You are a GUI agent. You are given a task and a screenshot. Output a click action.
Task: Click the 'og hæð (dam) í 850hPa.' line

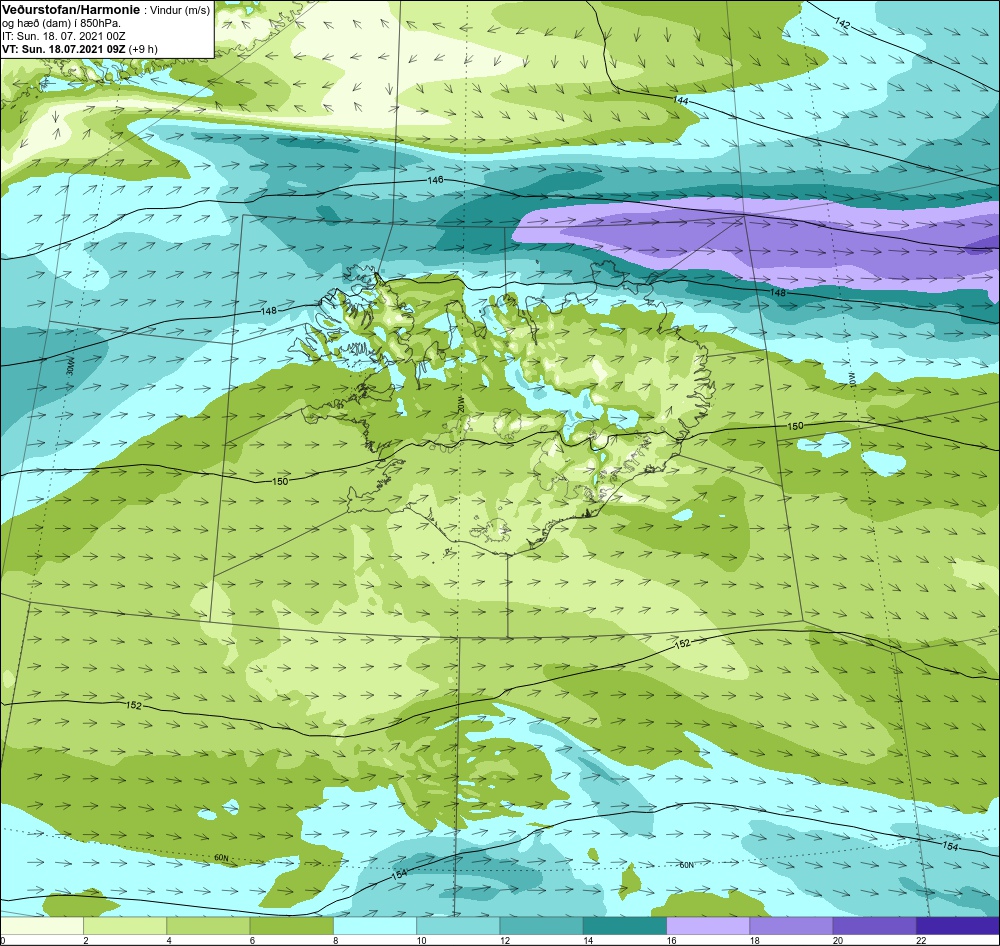coord(61,24)
